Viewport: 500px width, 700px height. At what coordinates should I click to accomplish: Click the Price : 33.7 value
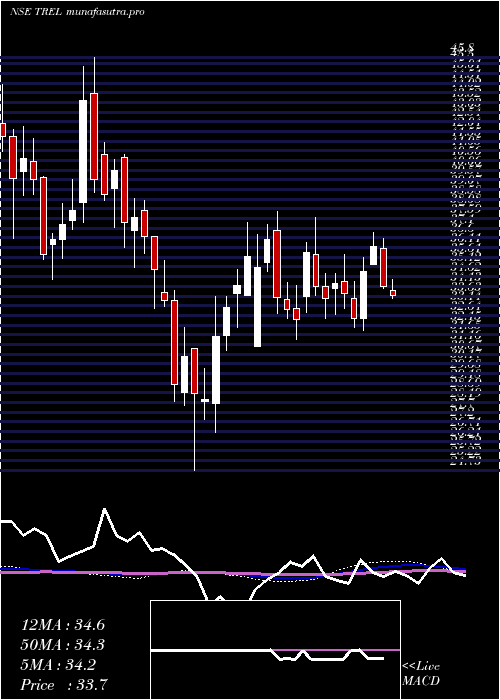click(x=63, y=685)
